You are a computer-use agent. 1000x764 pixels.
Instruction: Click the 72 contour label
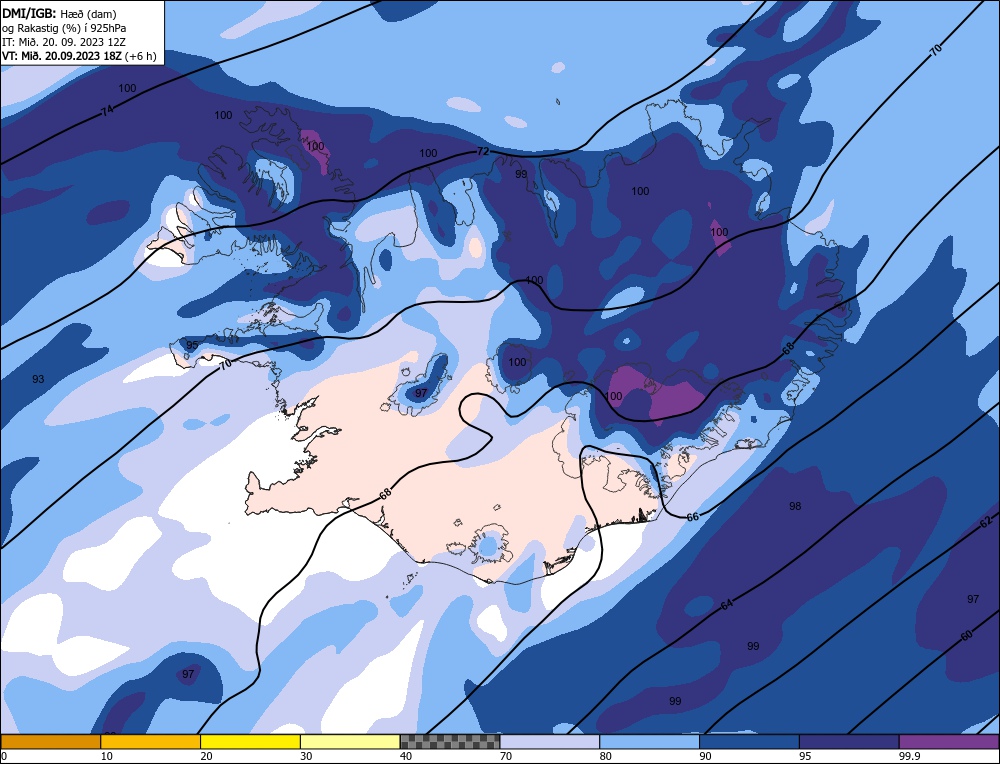(483, 152)
